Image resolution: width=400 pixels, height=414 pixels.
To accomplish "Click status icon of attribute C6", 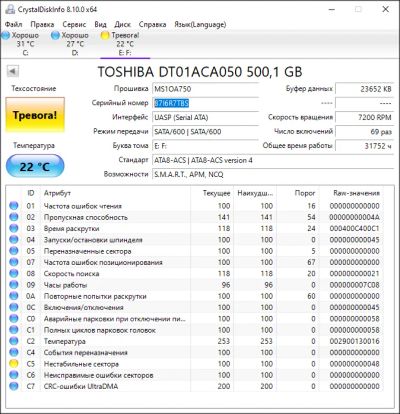I will click(x=14, y=375).
